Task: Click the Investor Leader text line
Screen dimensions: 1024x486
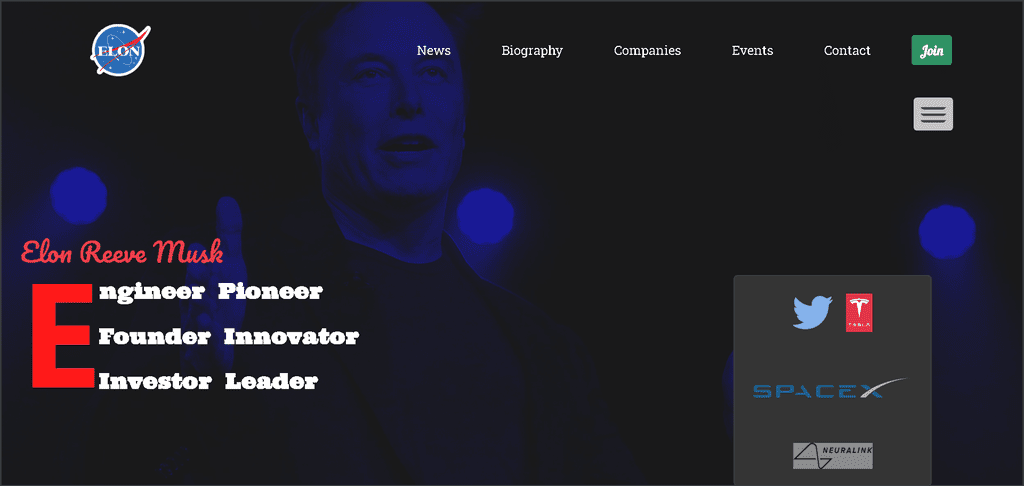Action: point(208,381)
